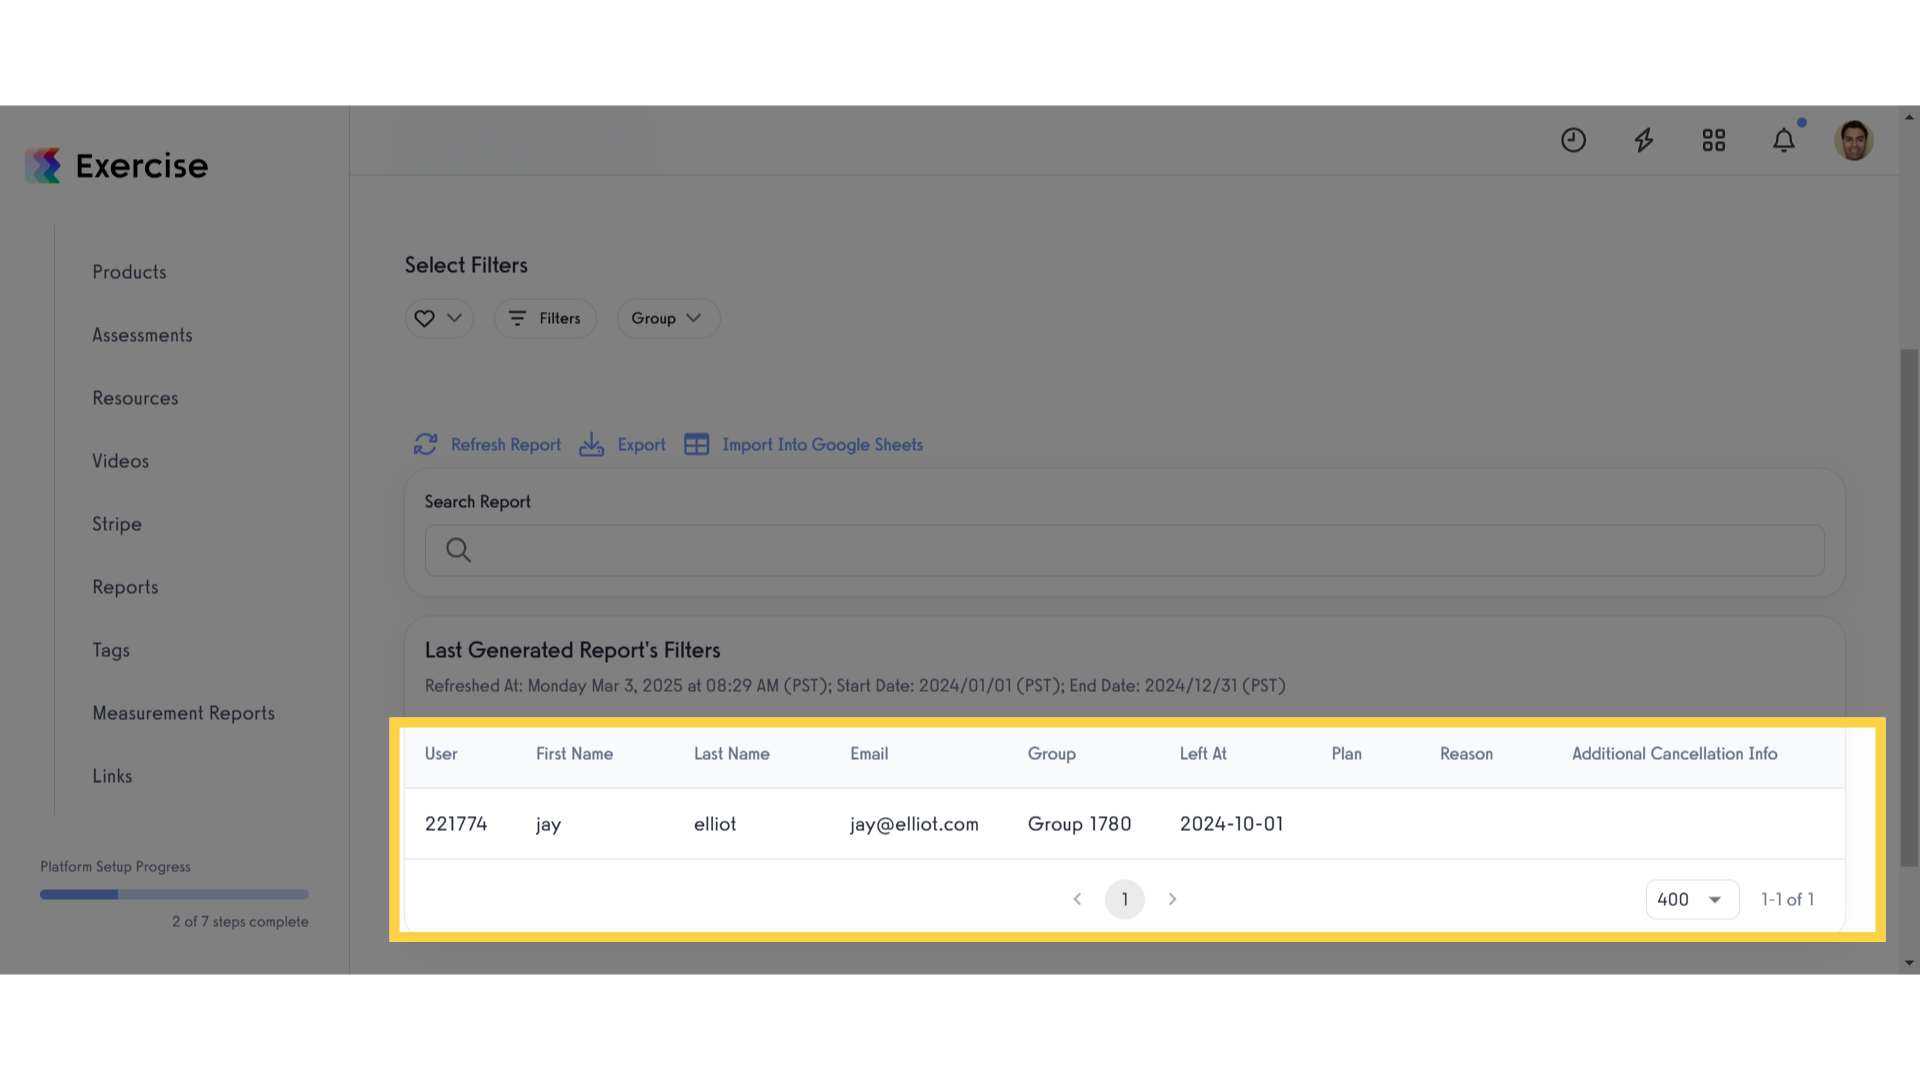Click the scrollbar down arrow
Image resolution: width=1920 pixels, height=1080 pixels.
(x=1909, y=963)
